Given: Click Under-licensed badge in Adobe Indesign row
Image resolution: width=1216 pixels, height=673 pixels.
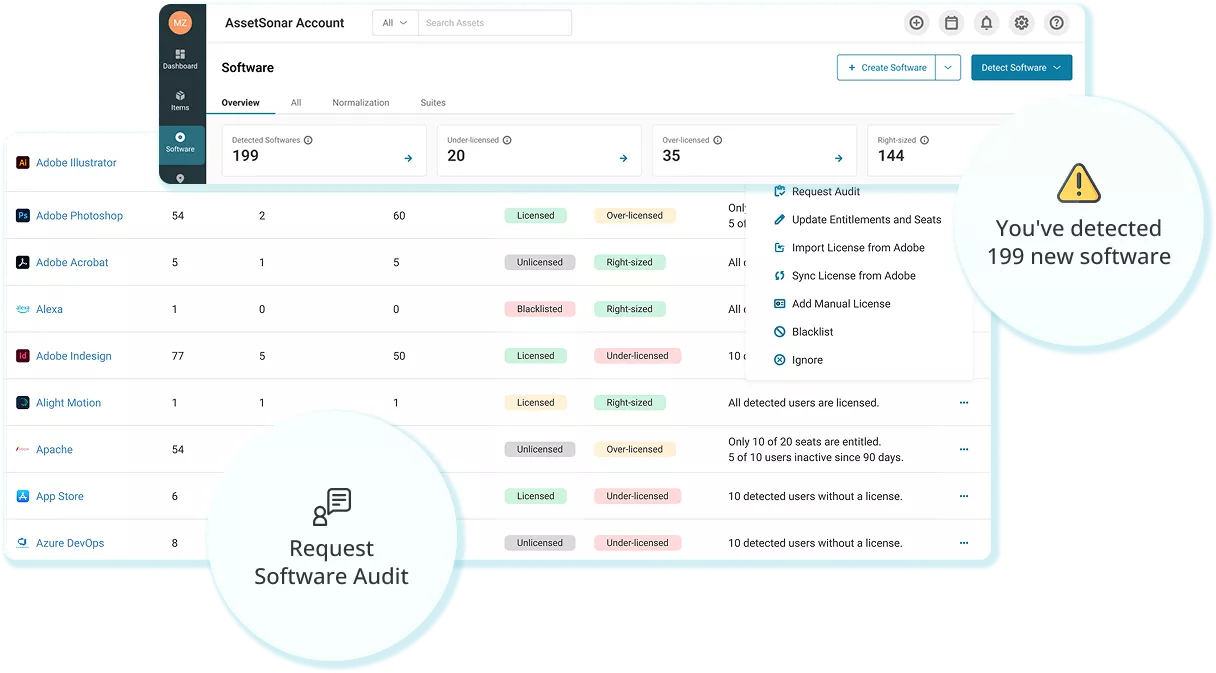Looking at the screenshot, I should coord(637,356).
